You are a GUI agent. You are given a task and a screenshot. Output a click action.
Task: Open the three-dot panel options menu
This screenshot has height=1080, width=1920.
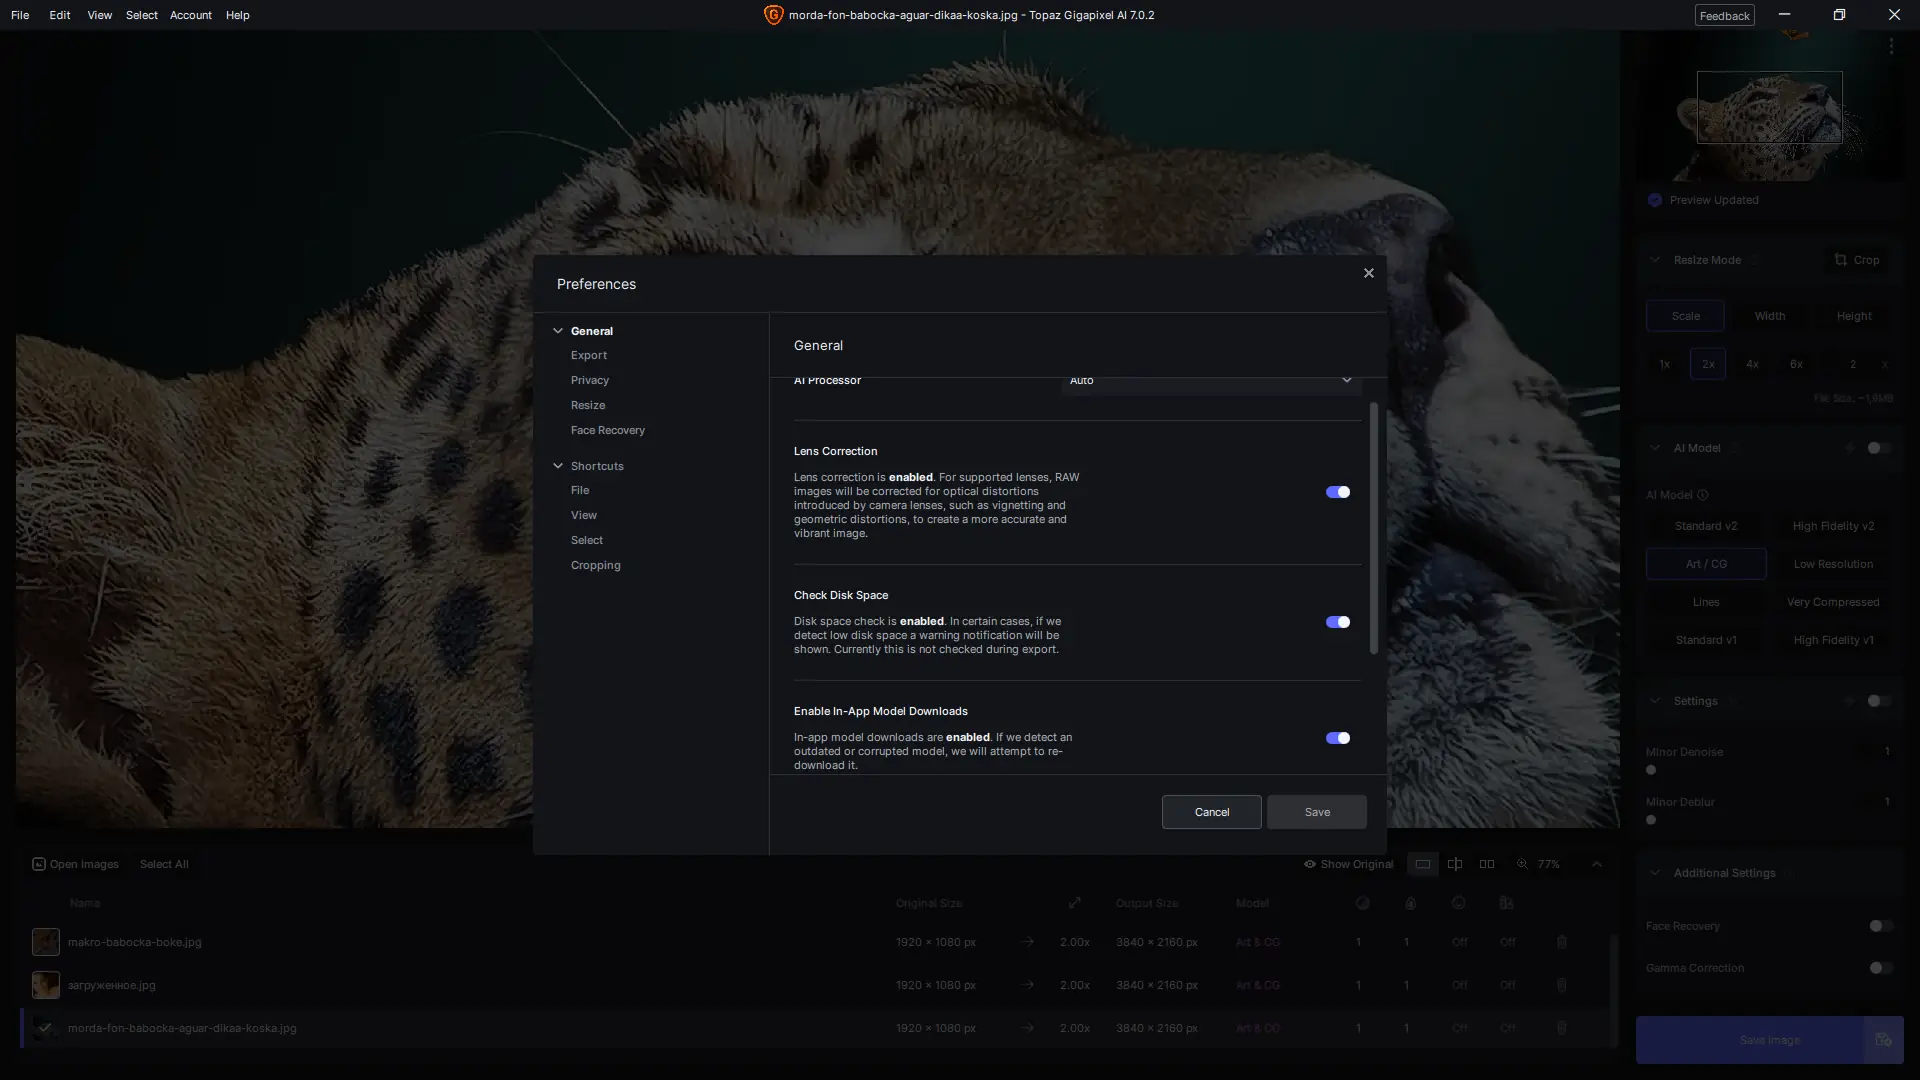click(x=1891, y=46)
